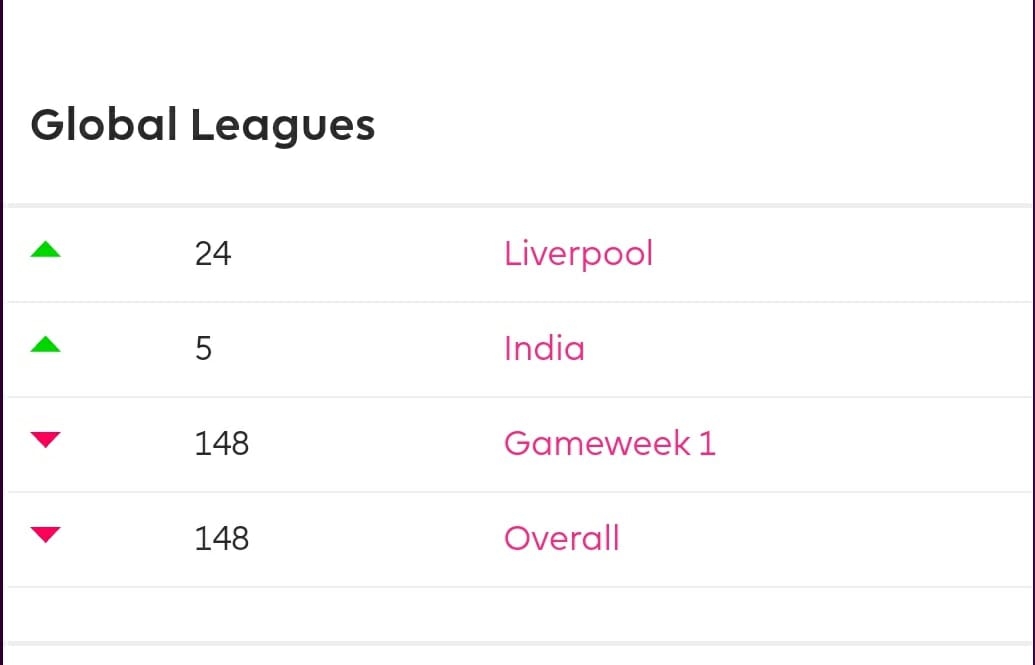Click the rank number 24 for Liverpool
This screenshot has width=1035, height=665.
pos(215,253)
